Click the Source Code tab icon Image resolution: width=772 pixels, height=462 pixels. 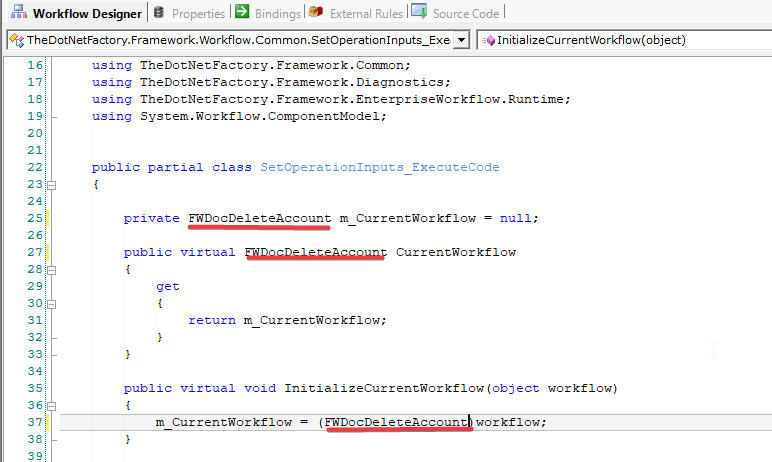(419, 11)
